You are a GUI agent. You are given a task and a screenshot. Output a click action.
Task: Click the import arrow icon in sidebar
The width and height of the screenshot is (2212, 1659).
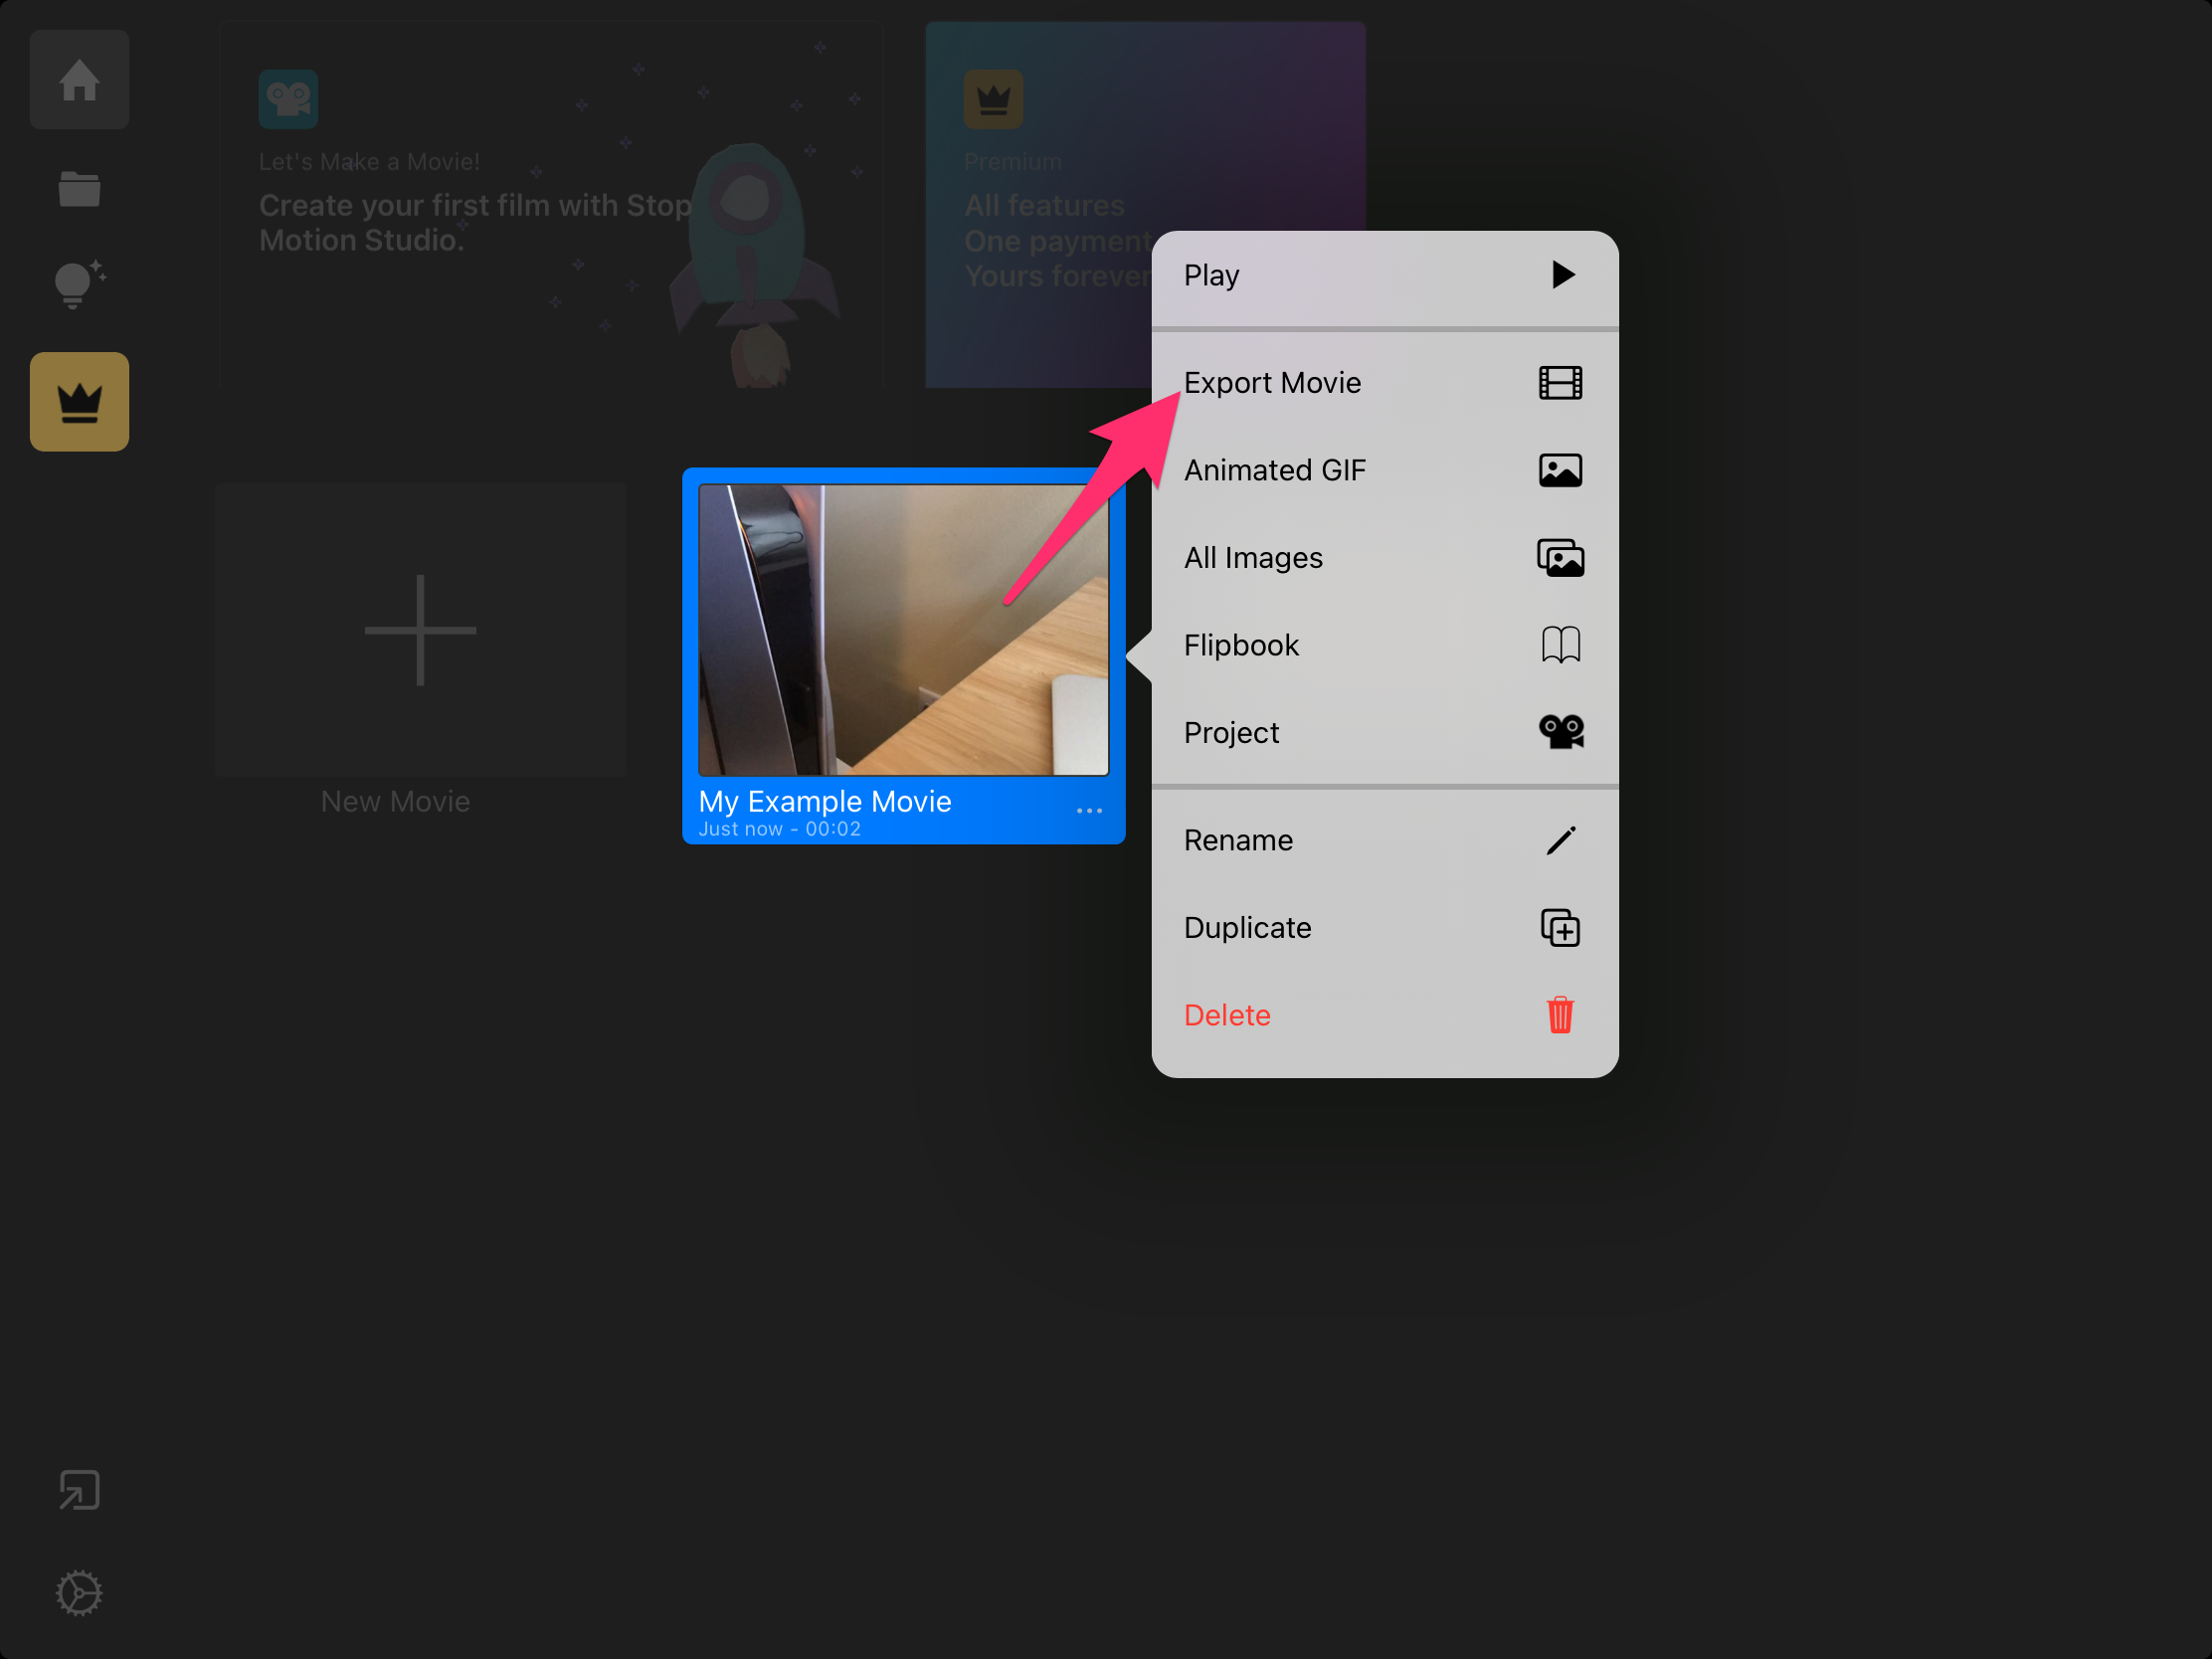[x=79, y=1490]
